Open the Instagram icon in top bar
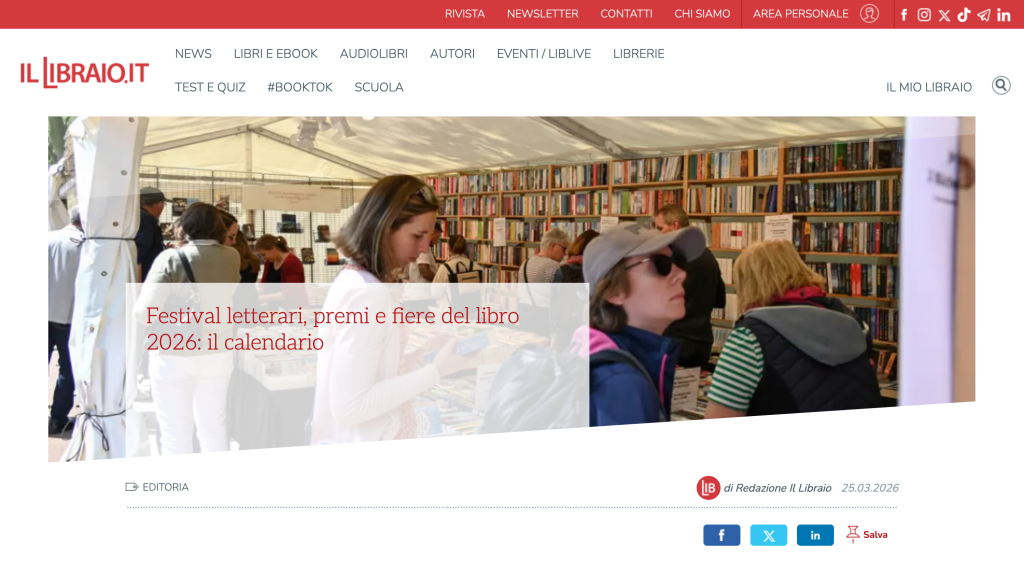Viewport: 1024px width, 567px height. pos(924,15)
